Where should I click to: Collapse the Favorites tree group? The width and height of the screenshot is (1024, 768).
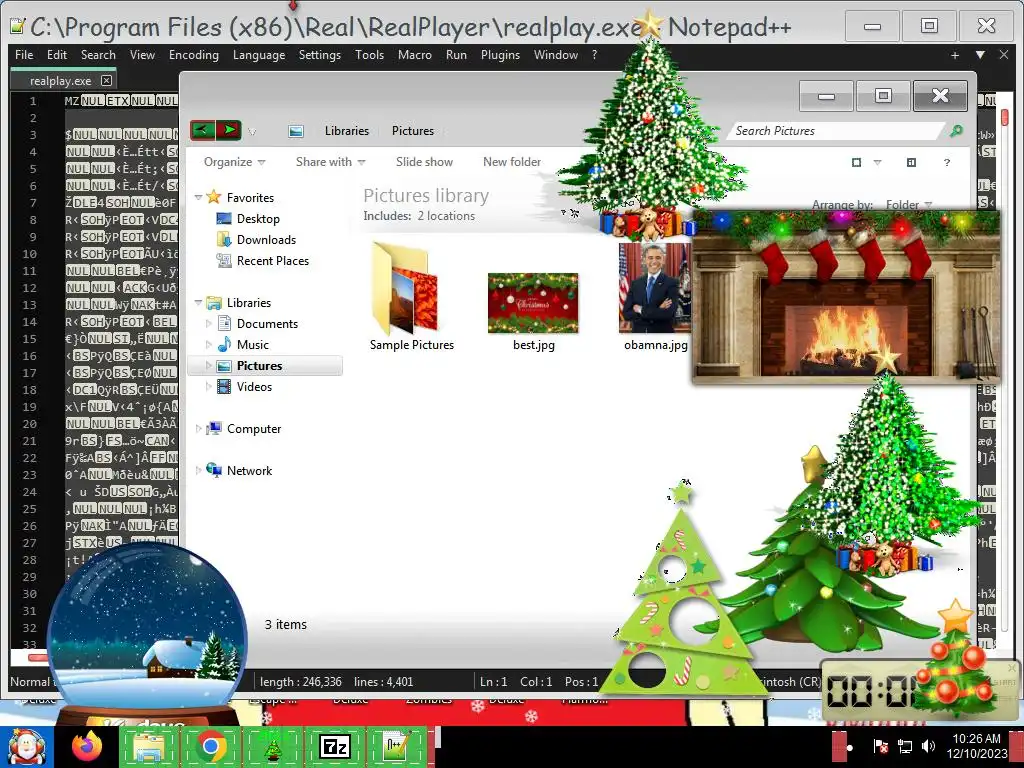click(199, 197)
